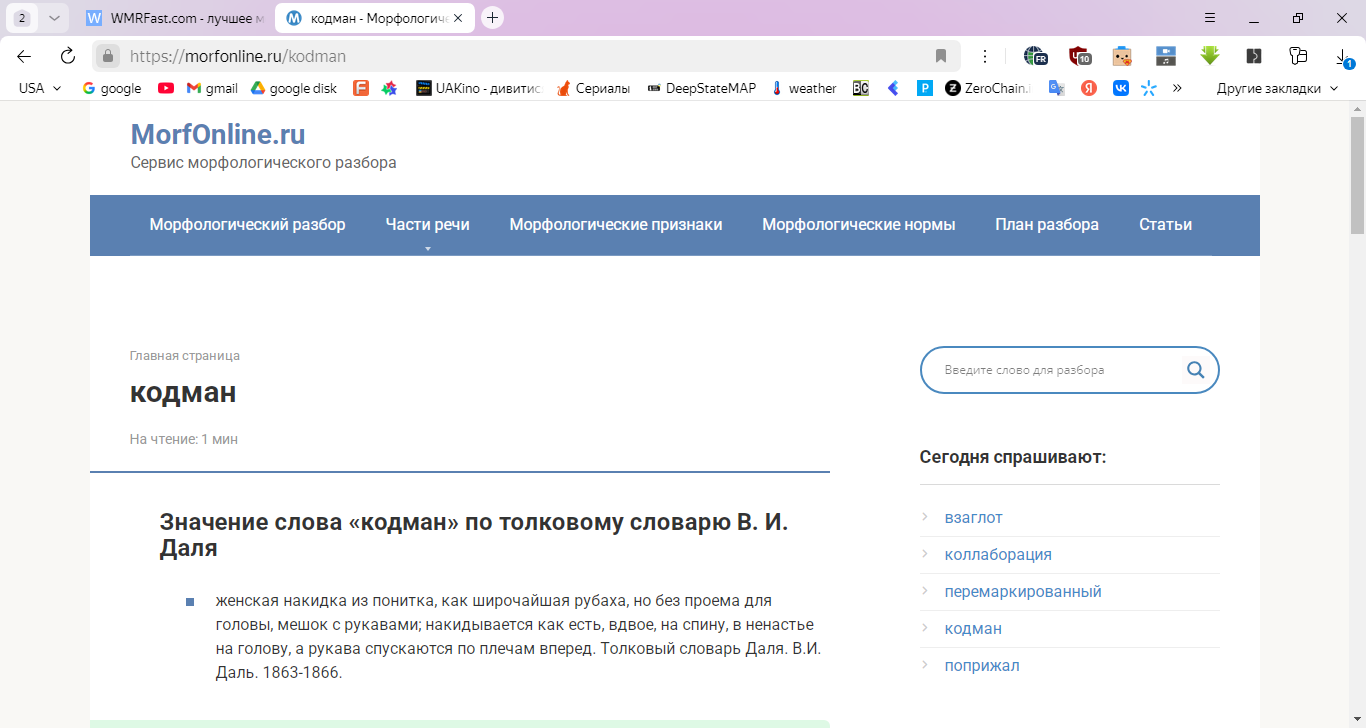Open the orange F bookmark icon

click(x=361, y=88)
